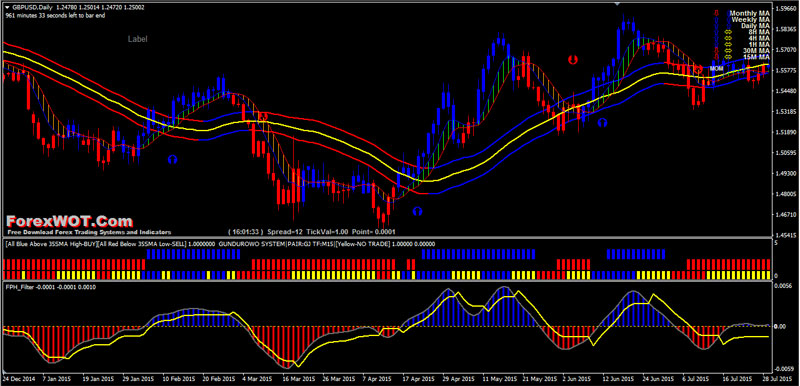Click '6 Jul 2015' on the time axis

click(695, 380)
